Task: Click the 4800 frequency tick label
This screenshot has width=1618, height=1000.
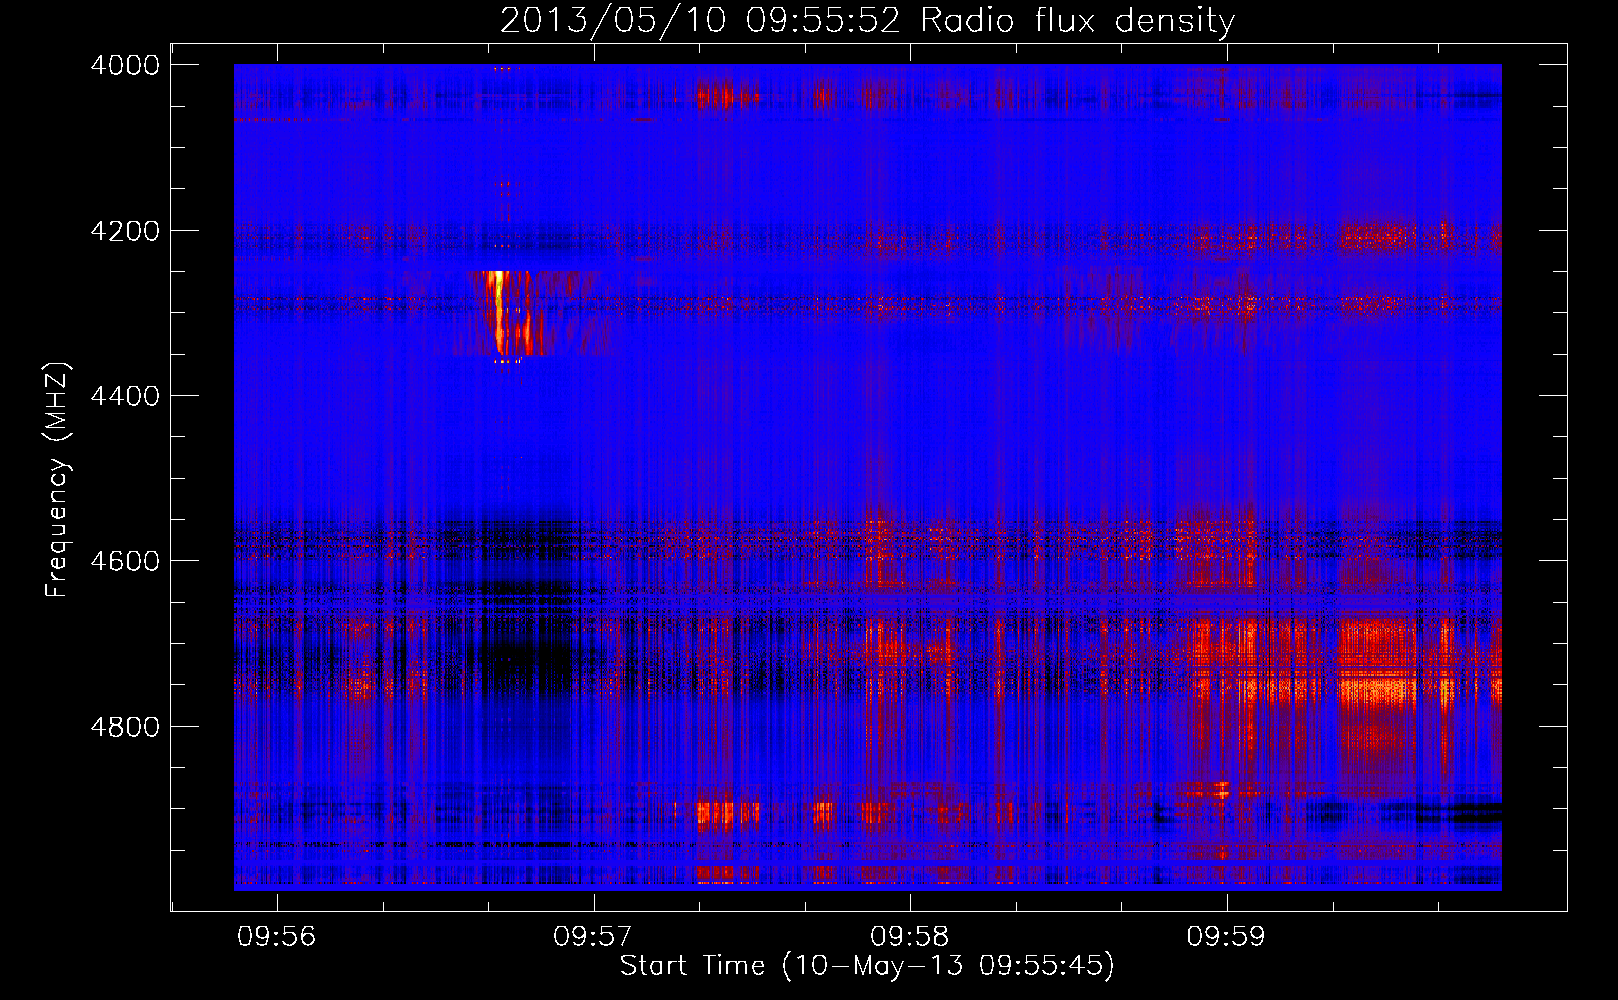Action: (x=125, y=727)
